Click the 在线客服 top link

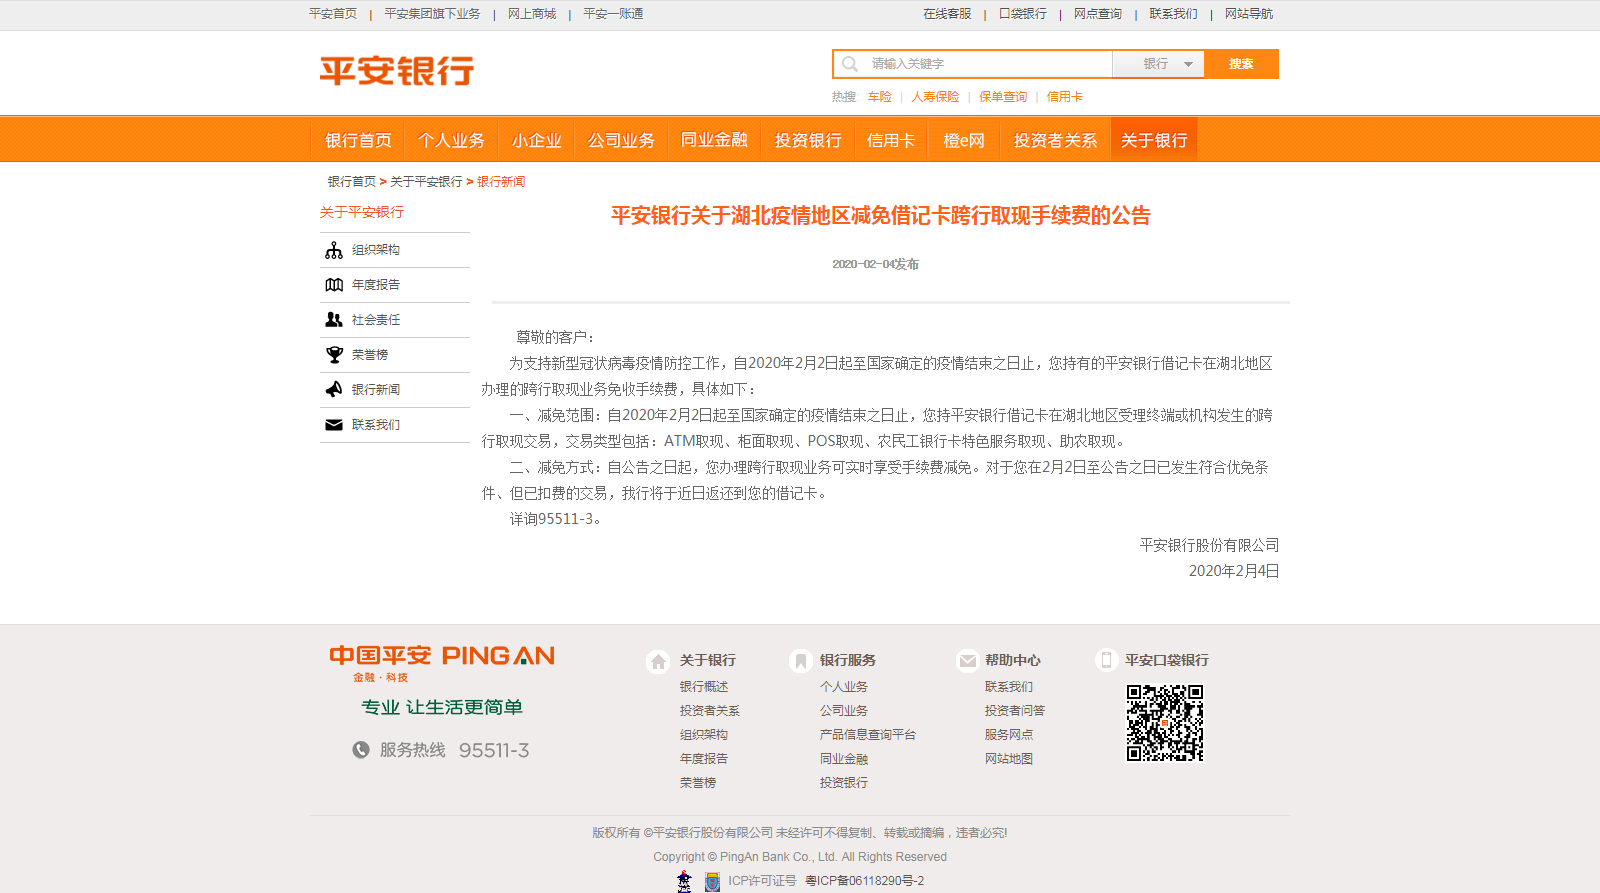[x=947, y=14]
